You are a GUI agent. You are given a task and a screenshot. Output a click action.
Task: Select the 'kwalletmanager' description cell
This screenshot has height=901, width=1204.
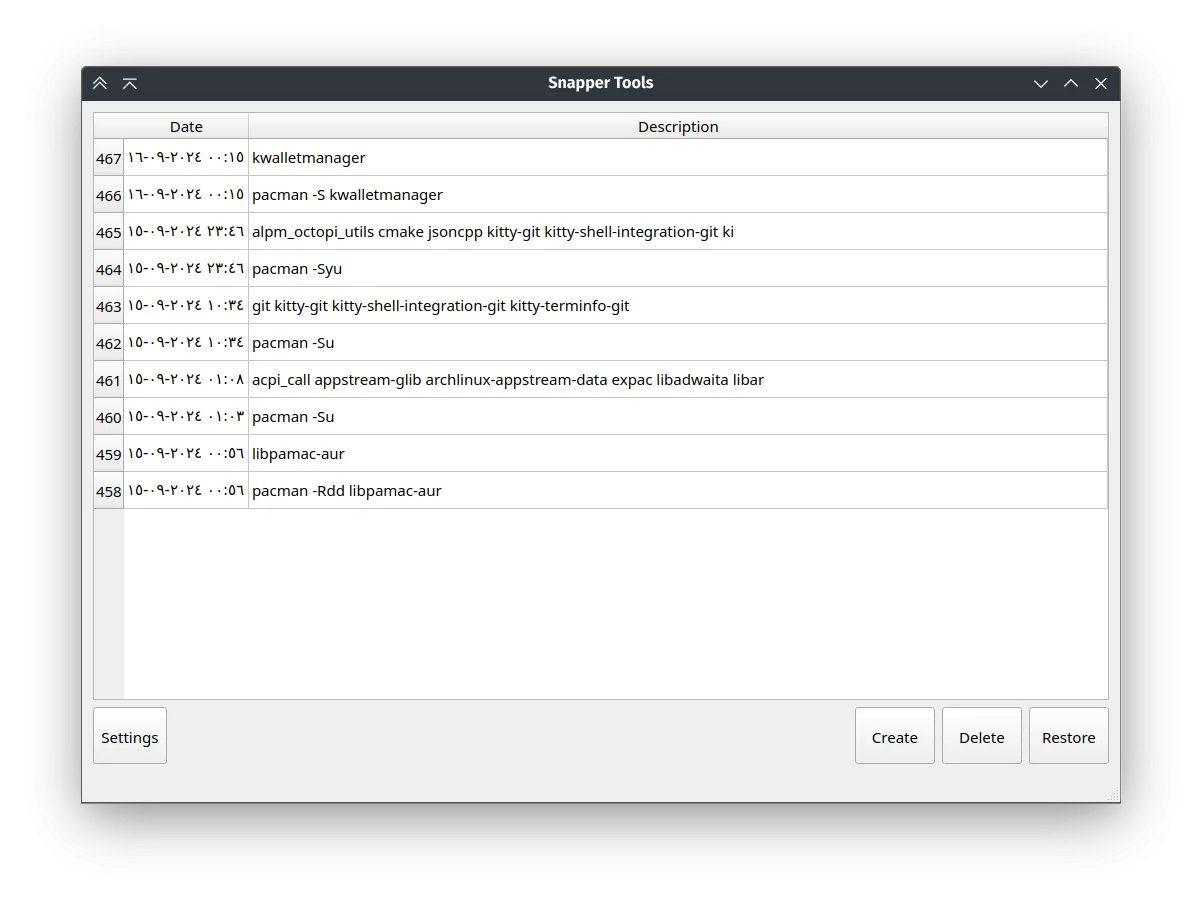point(678,158)
